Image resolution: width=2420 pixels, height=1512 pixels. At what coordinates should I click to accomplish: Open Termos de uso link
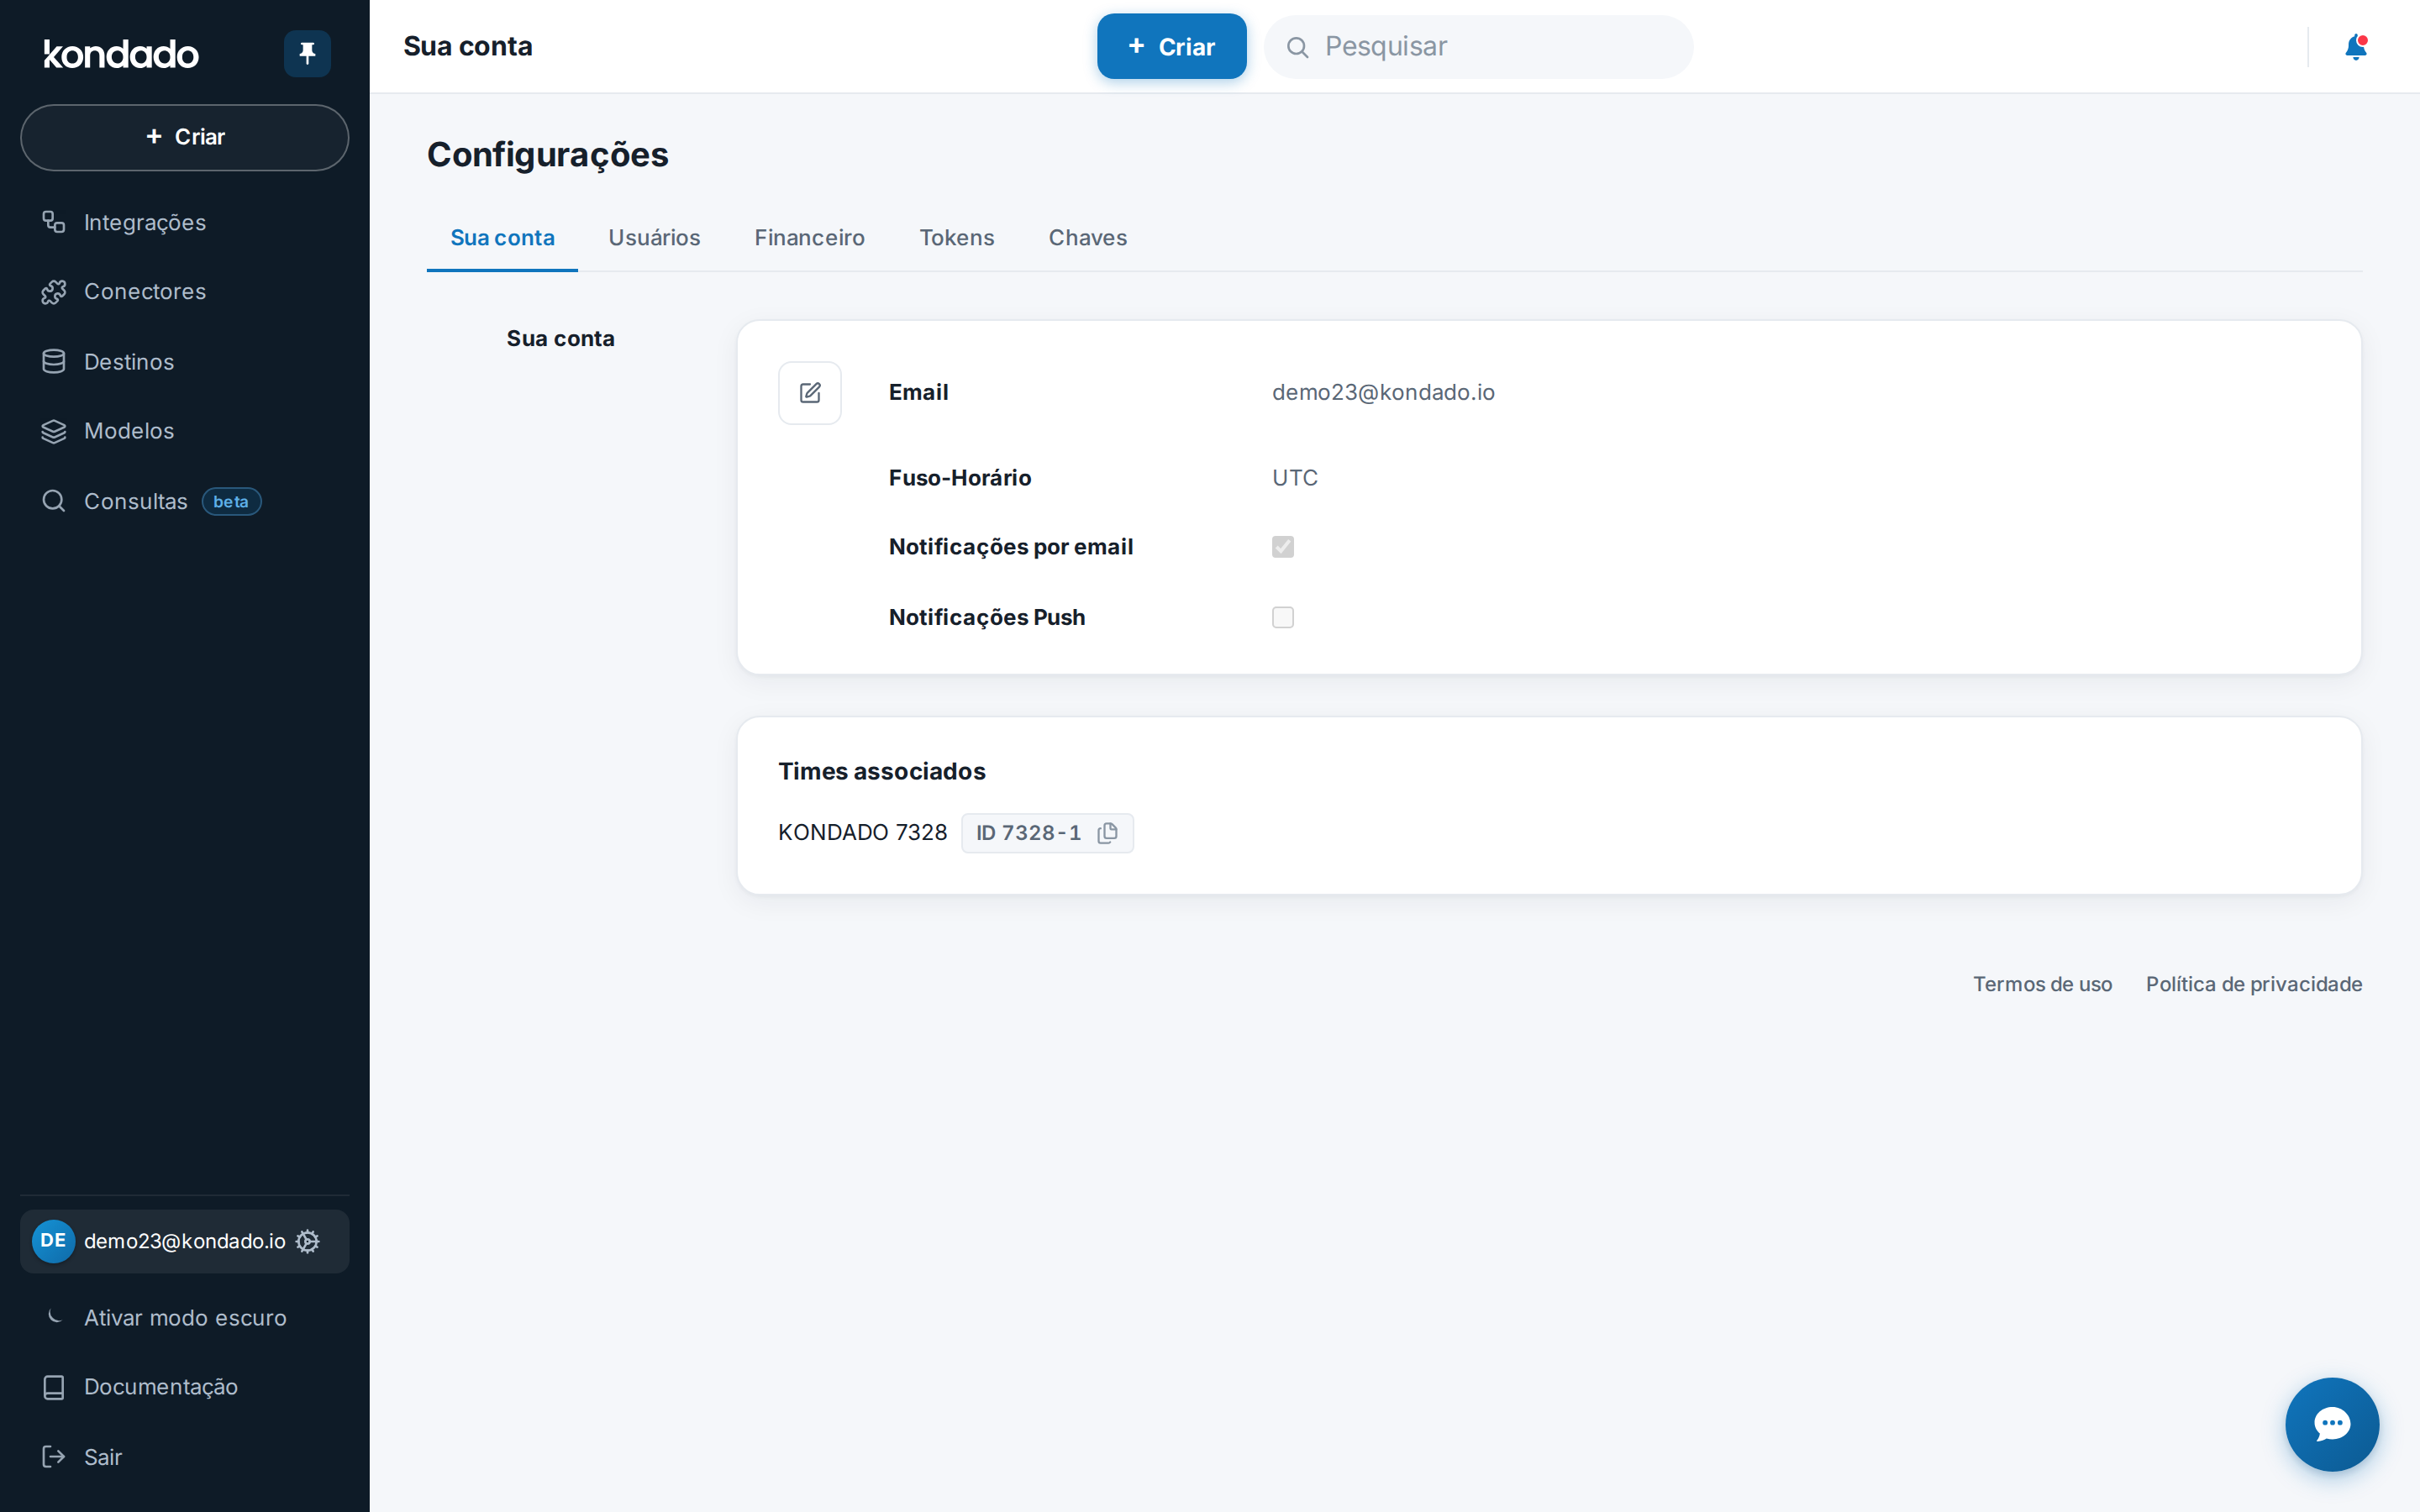(x=2042, y=984)
